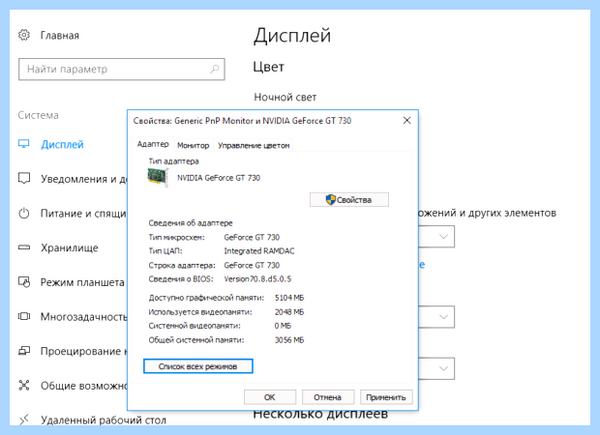Click the Дисплей monitor icon in sidebar
Viewport: 600px width, 435px height.
24,144
